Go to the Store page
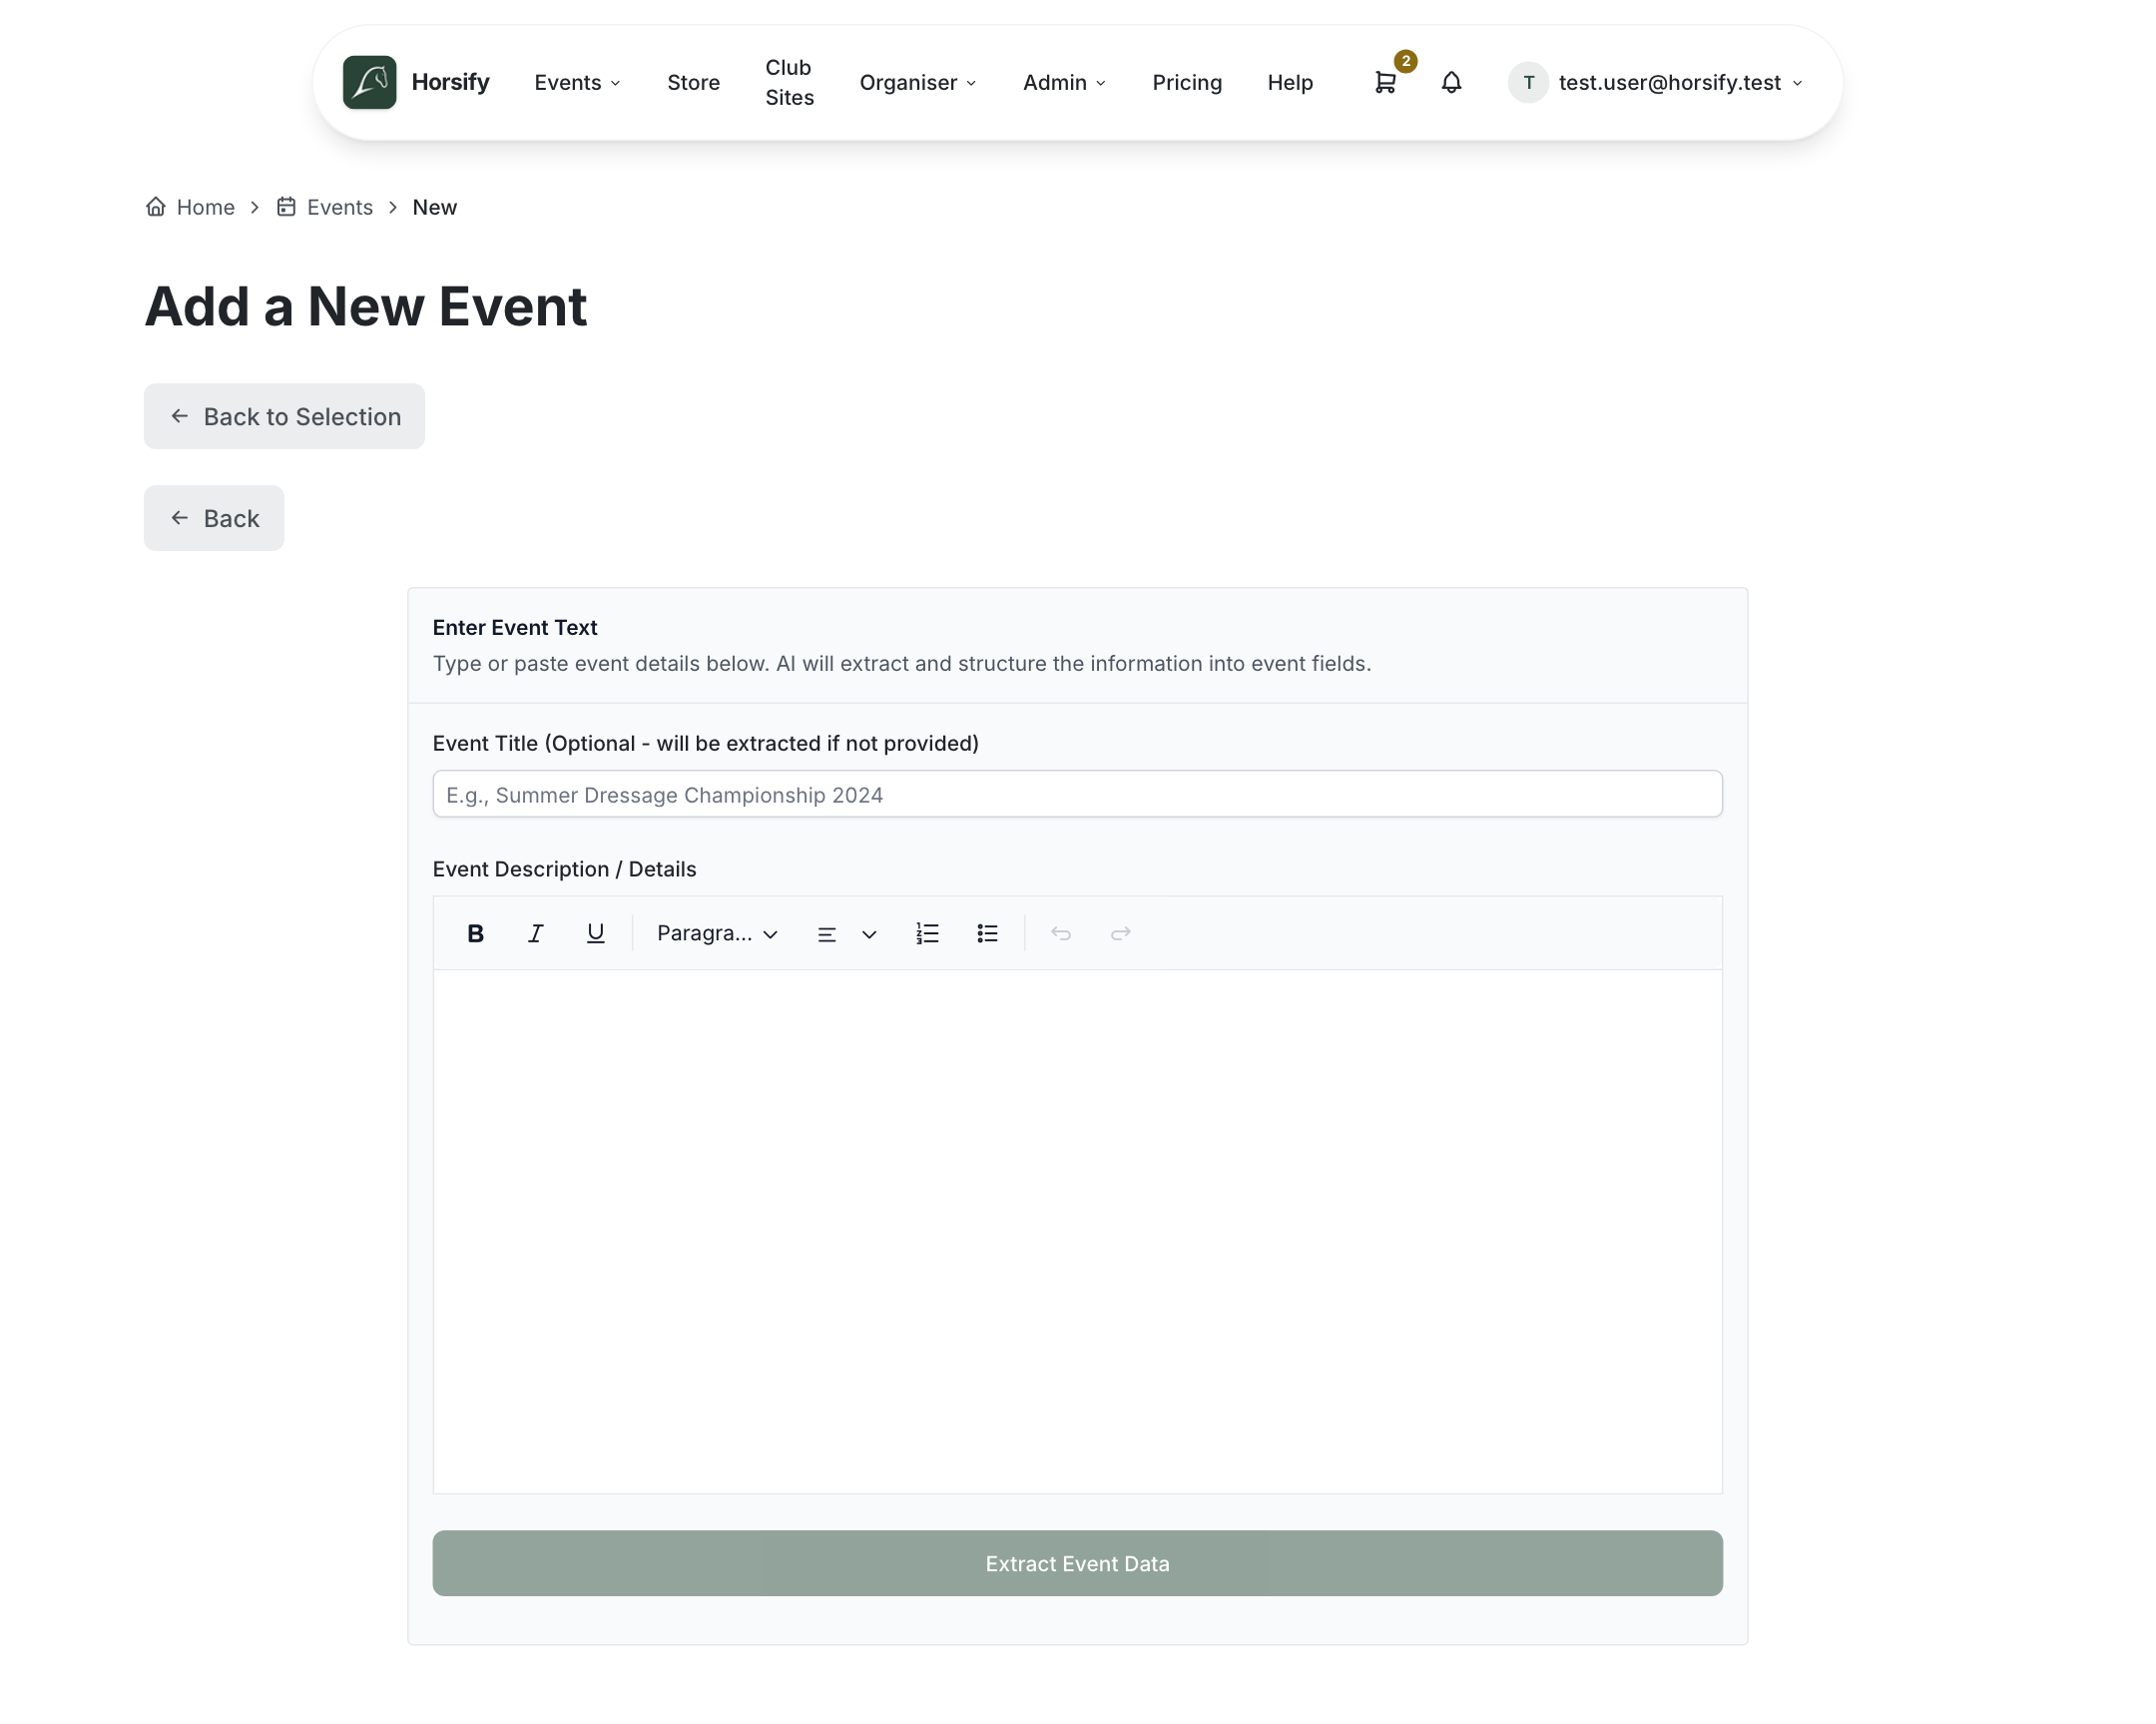Image resolution: width=2156 pixels, height=1724 pixels. (693, 82)
